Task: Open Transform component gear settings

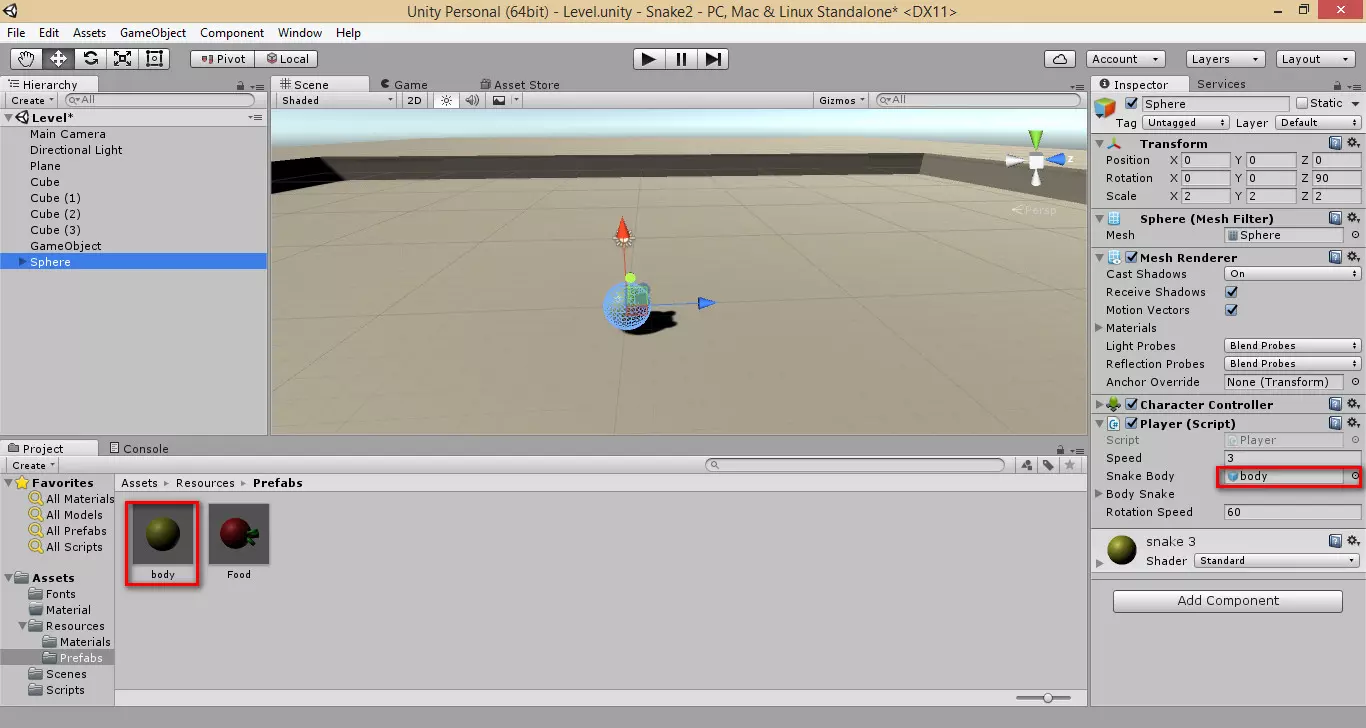Action: click(x=1353, y=144)
